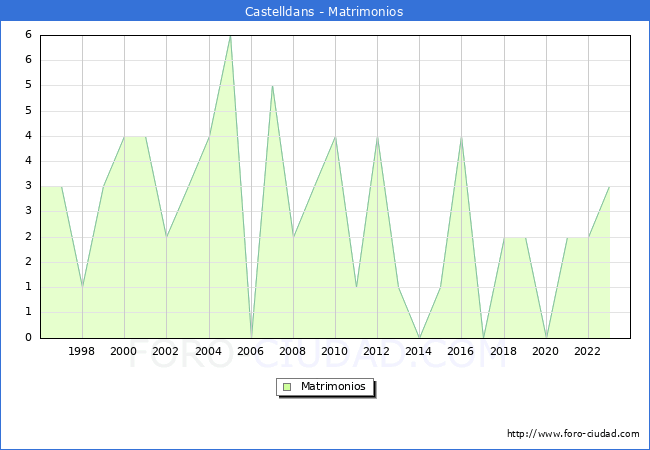
Task: Click the 2007 peak data point
Action: click(x=272, y=86)
